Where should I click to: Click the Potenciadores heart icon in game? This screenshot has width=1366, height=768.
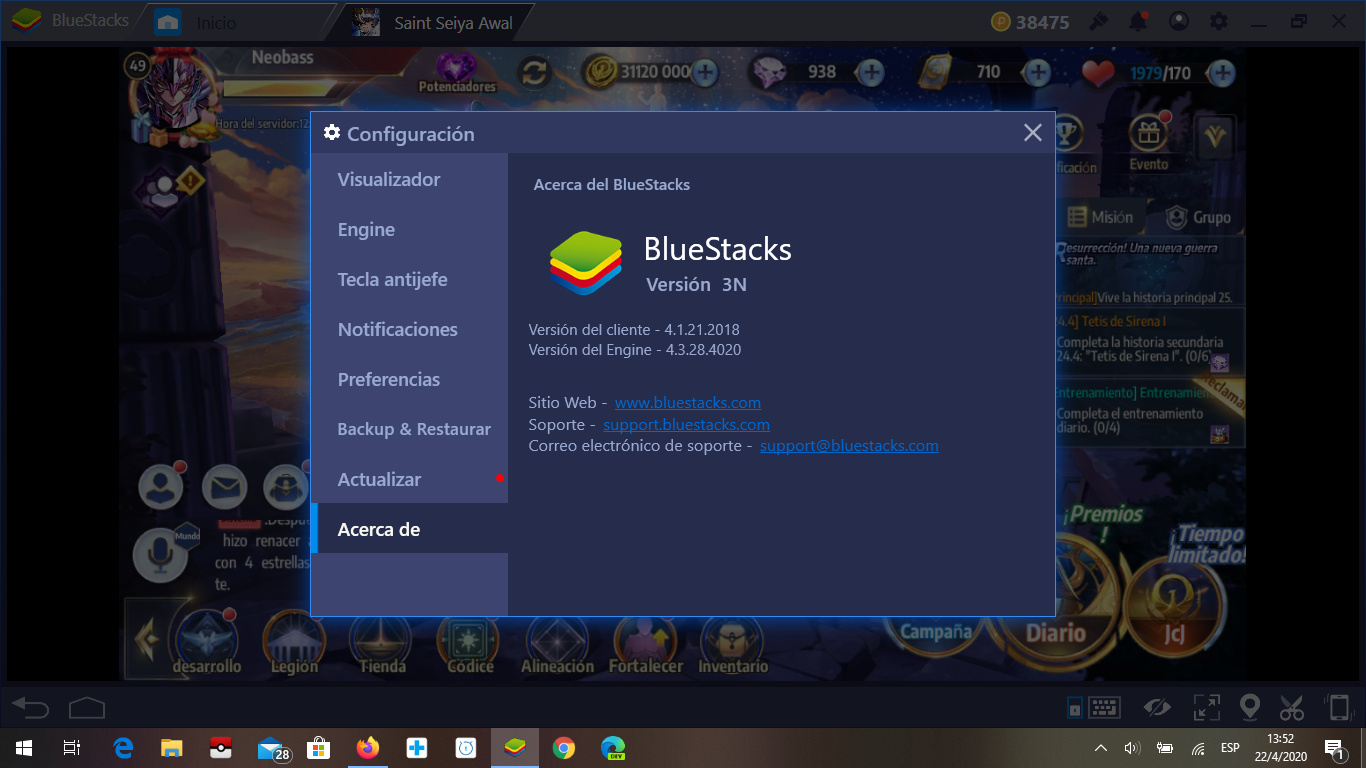457,70
